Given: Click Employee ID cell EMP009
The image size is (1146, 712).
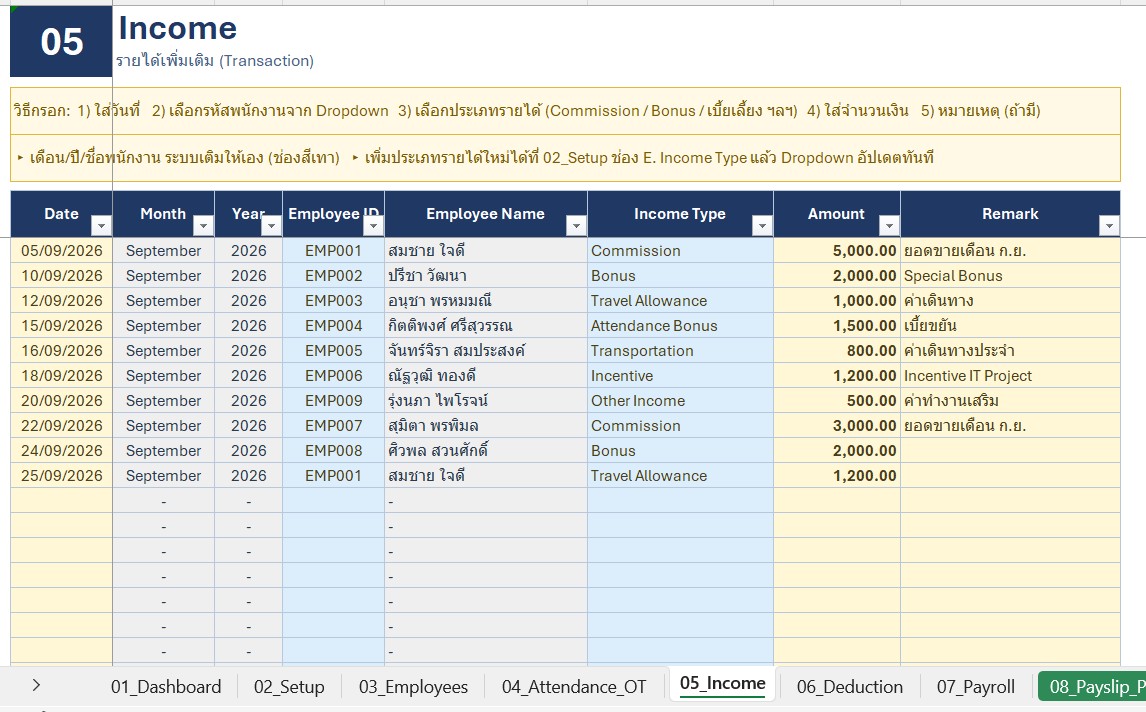Looking at the screenshot, I should [x=333, y=401].
